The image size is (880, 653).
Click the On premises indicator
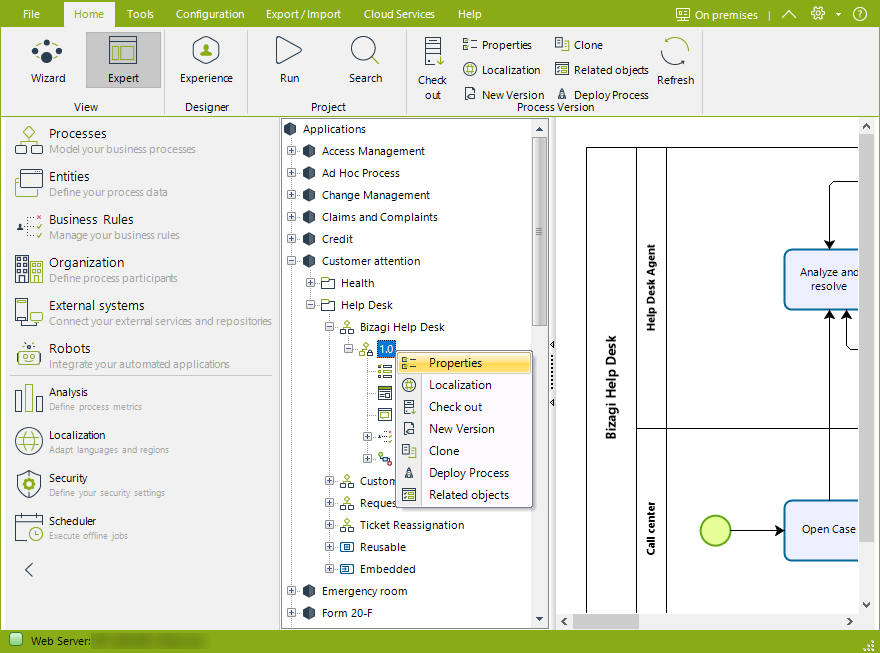click(x=716, y=15)
